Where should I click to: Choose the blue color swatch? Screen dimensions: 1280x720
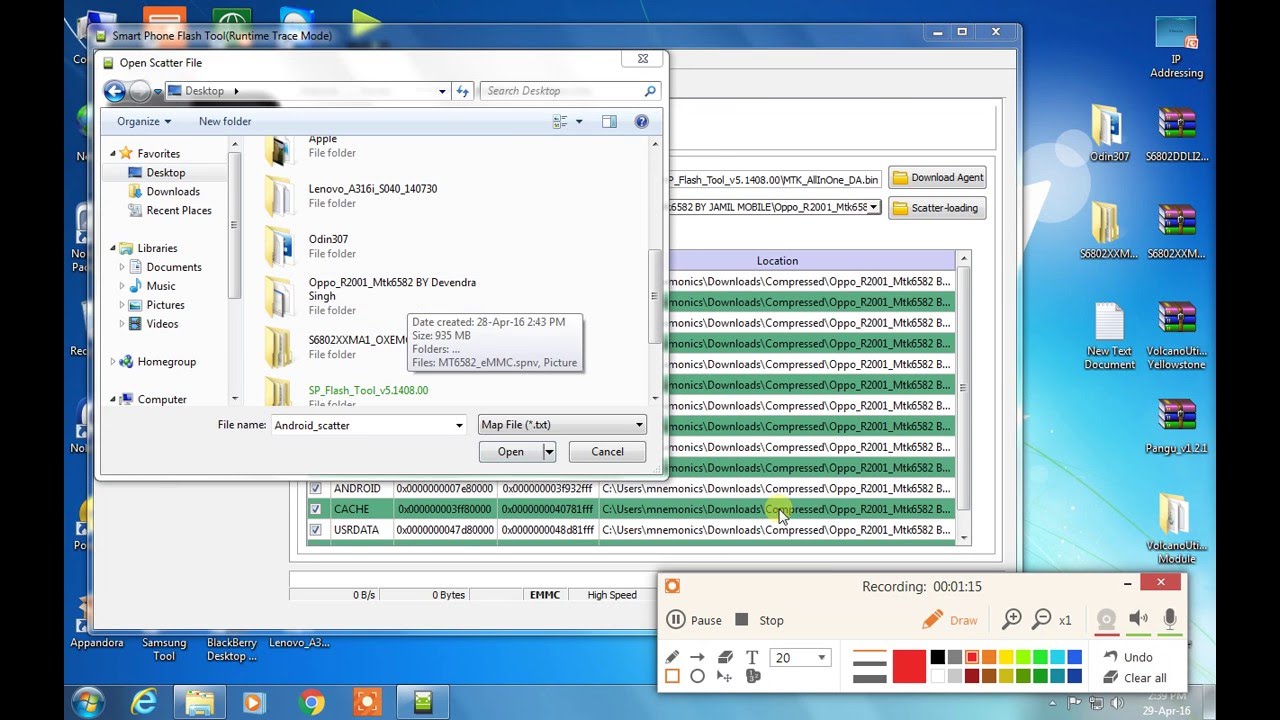point(1074,657)
